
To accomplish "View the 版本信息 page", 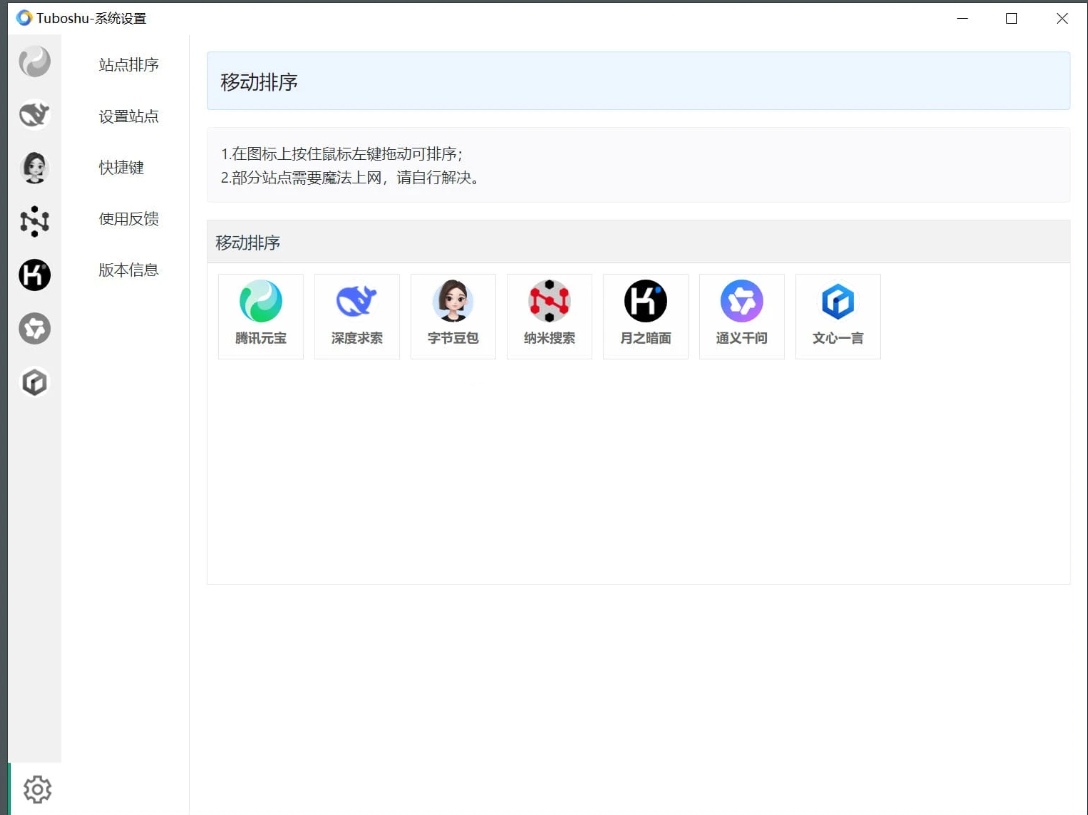I will pyautogui.click(x=128, y=270).
